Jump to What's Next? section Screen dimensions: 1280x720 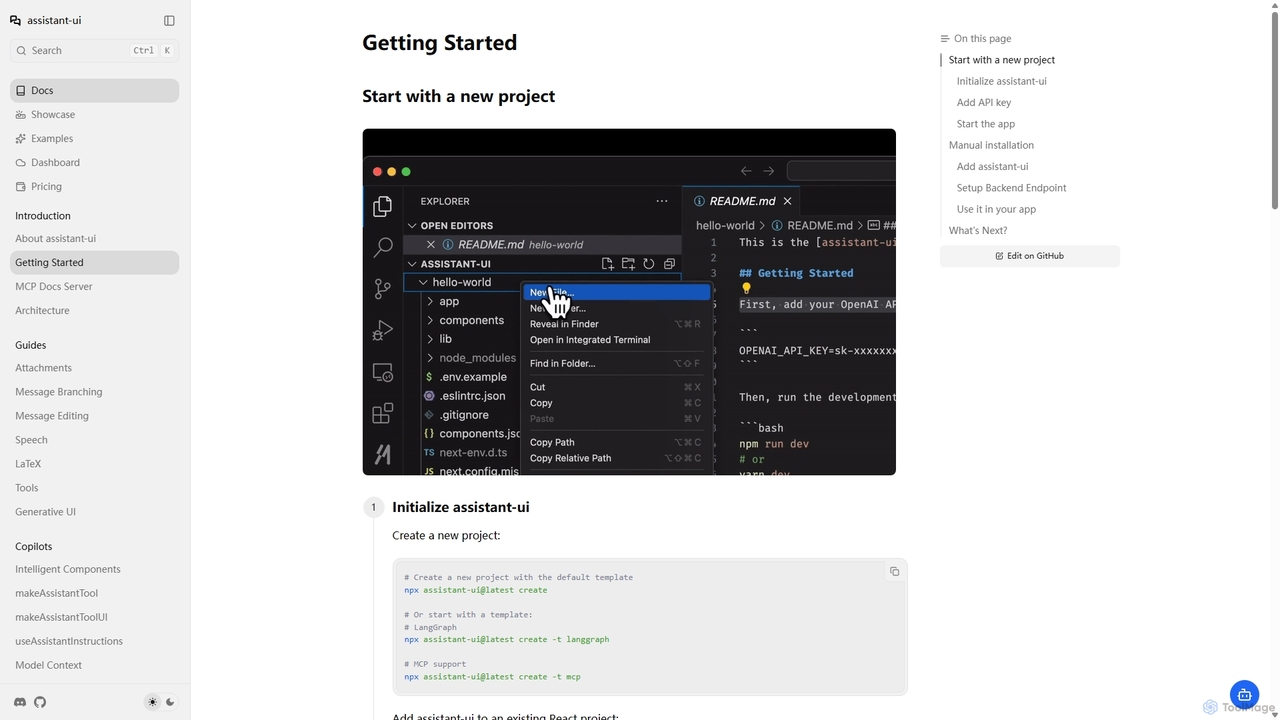pyautogui.click(x=978, y=231)
